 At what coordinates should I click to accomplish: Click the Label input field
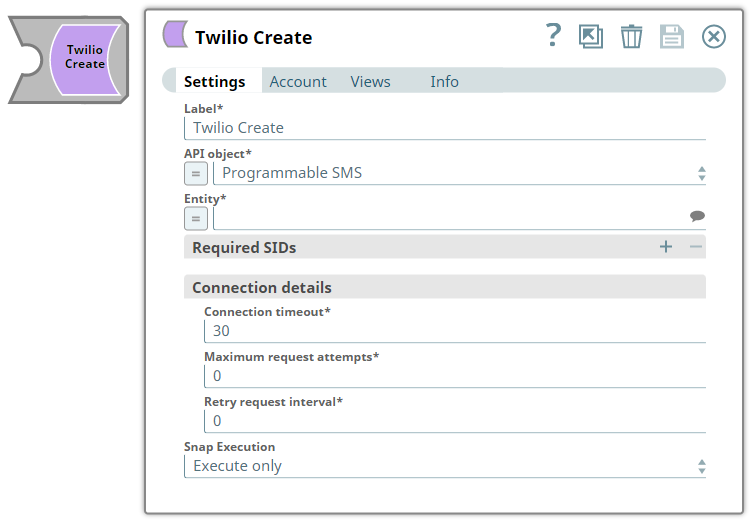click(445, 128)
